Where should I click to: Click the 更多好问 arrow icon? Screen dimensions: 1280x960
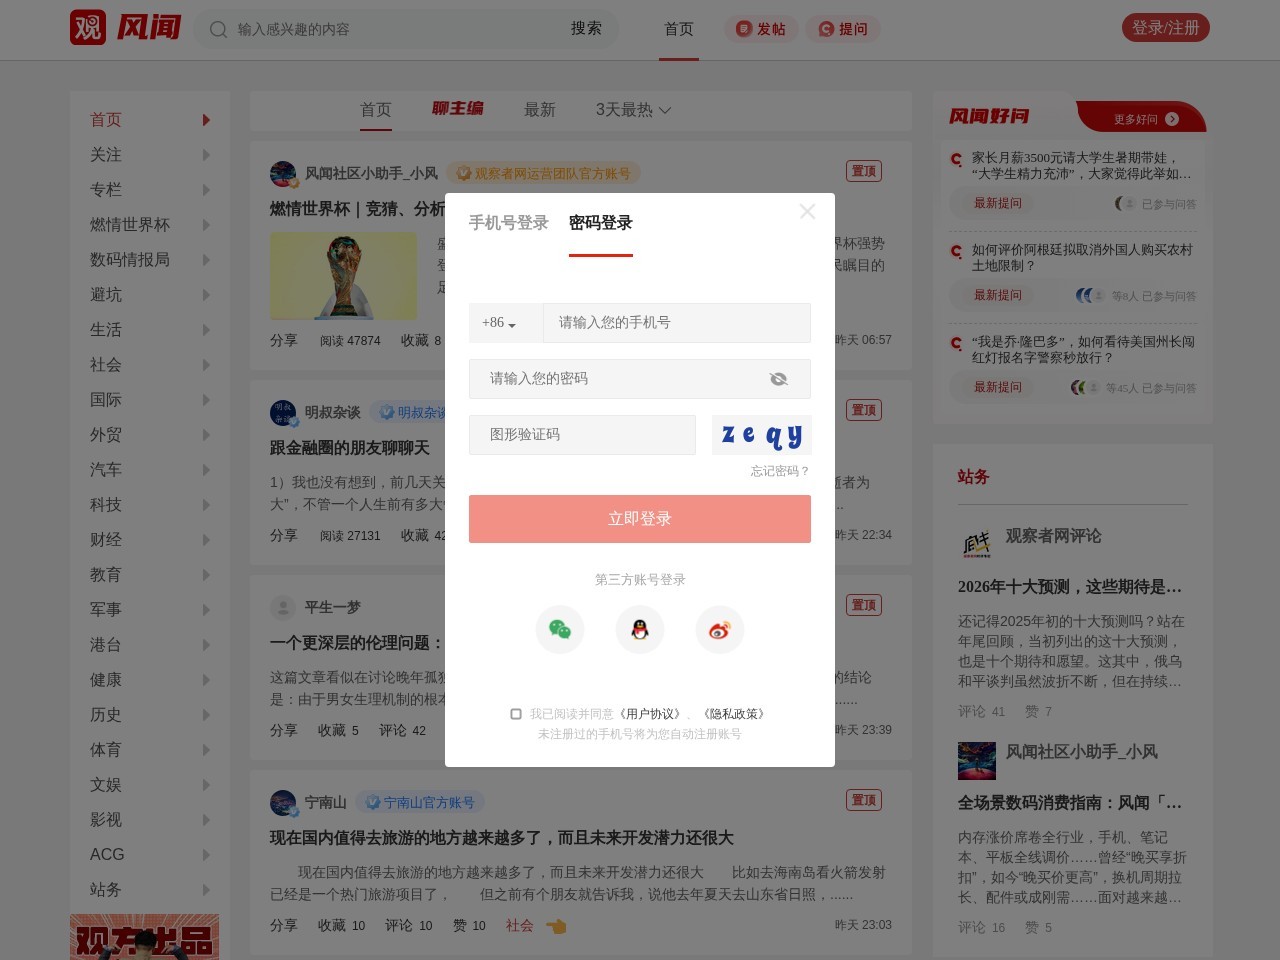click(x=1172, y=119)
